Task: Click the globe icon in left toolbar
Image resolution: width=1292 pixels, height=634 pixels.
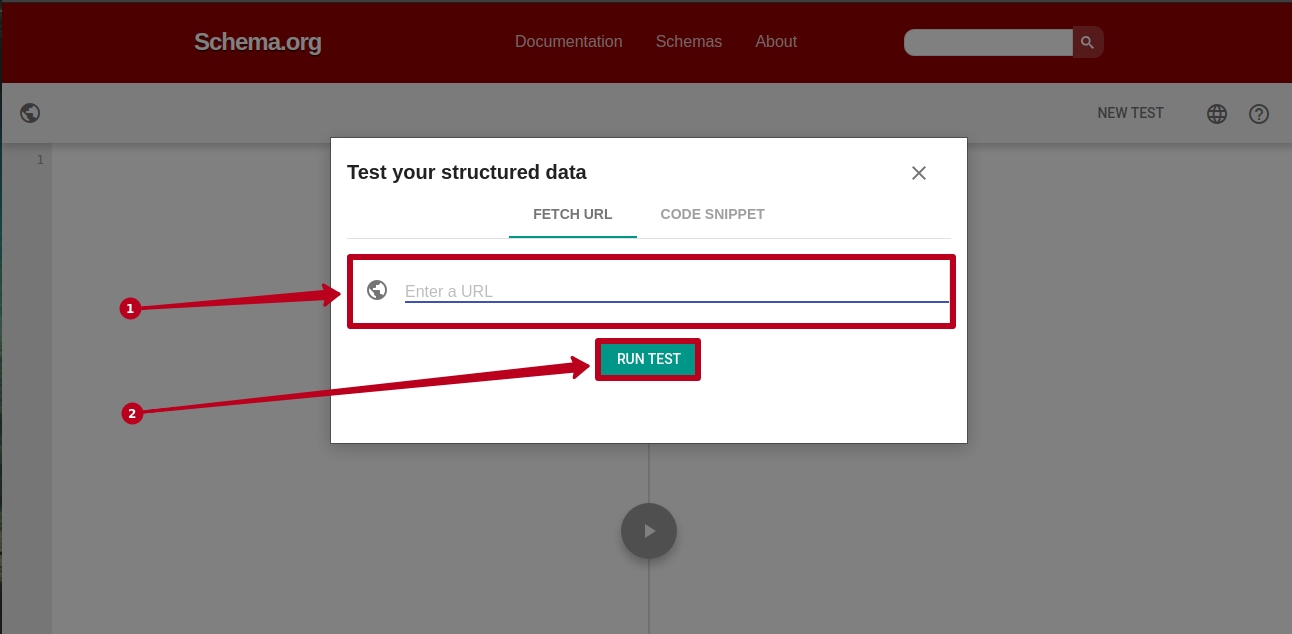Action: 30,113
